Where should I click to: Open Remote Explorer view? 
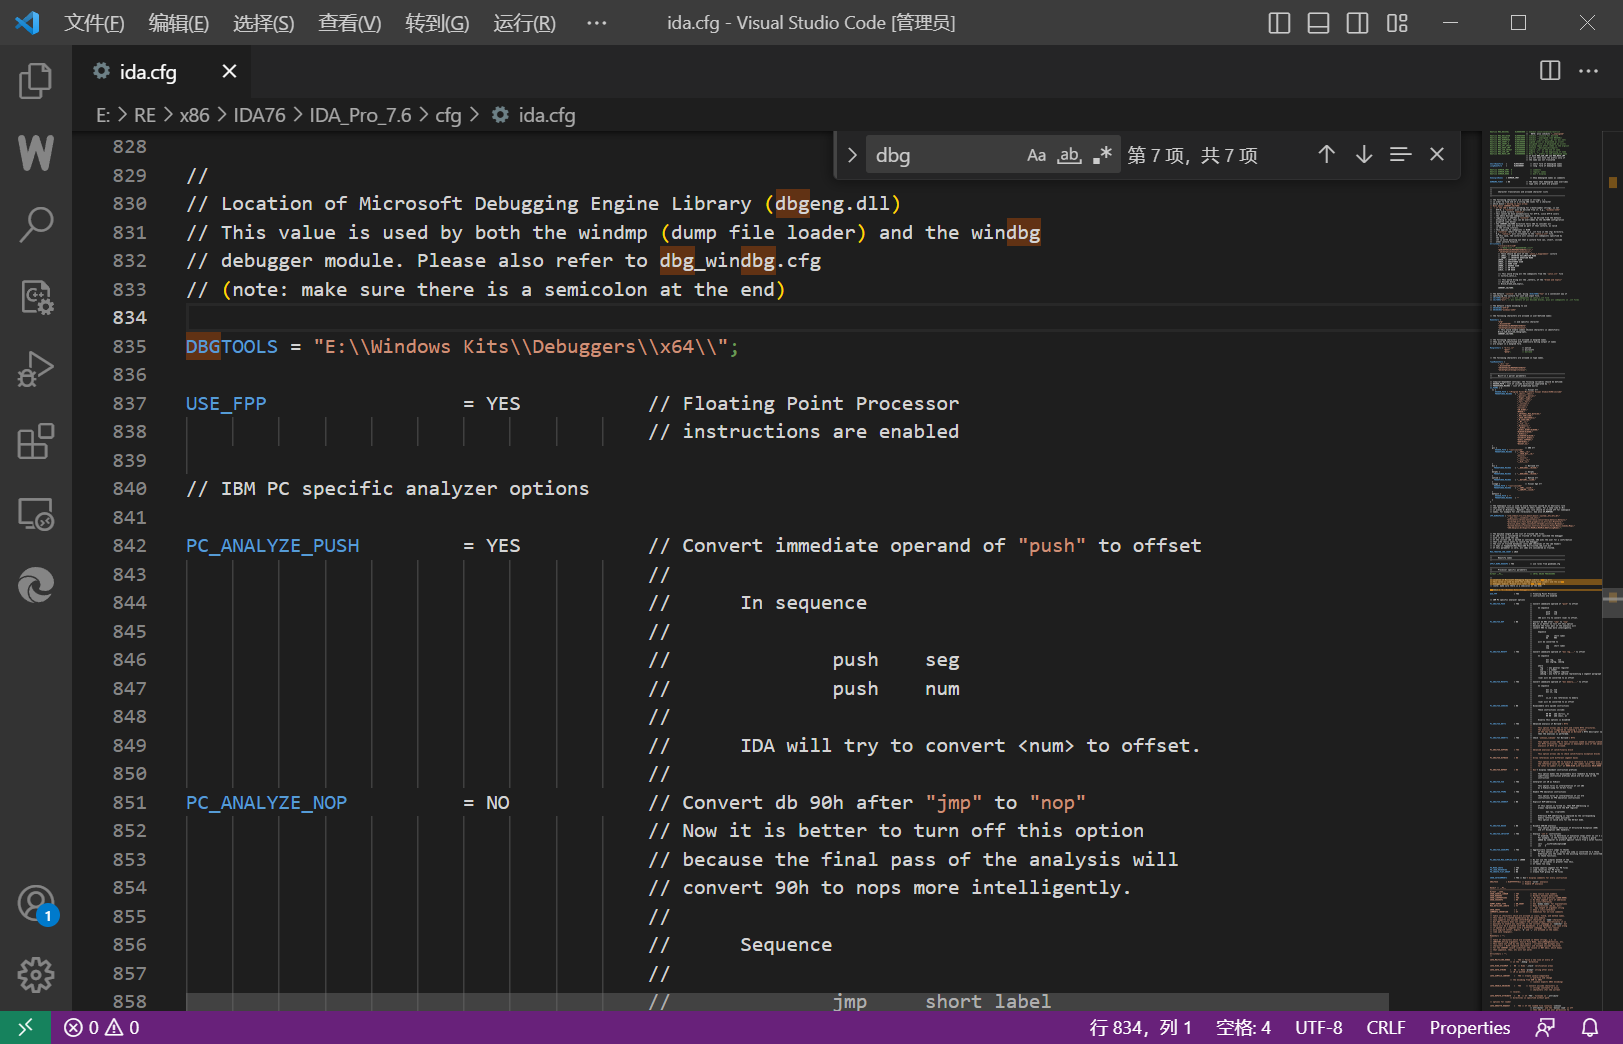click(x=35, y=514)
